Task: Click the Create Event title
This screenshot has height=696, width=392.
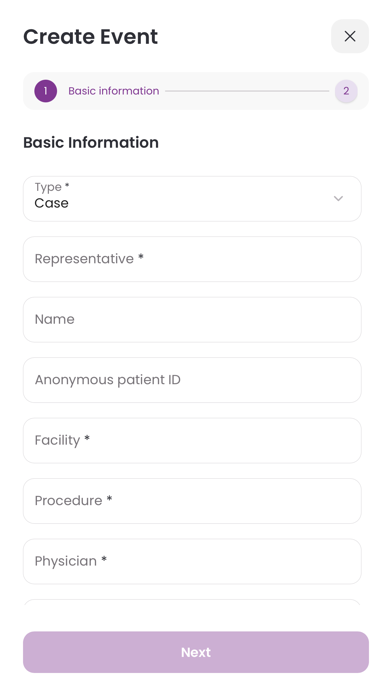Action: pos(91,37)
